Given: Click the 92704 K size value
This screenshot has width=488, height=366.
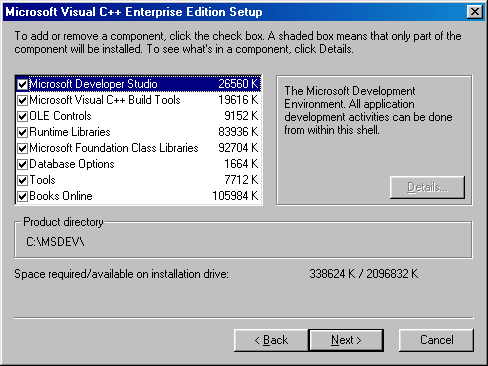Looking at the screenshot, I should coord(238,148).
